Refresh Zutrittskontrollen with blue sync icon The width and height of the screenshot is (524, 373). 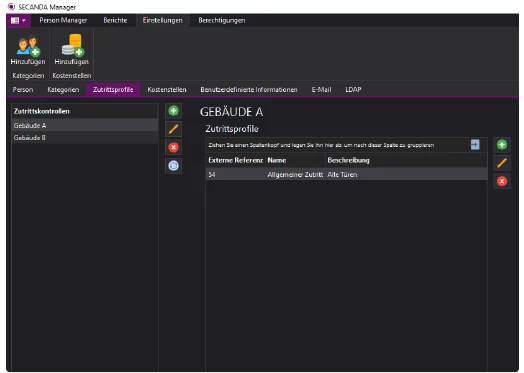pos(173,166)
